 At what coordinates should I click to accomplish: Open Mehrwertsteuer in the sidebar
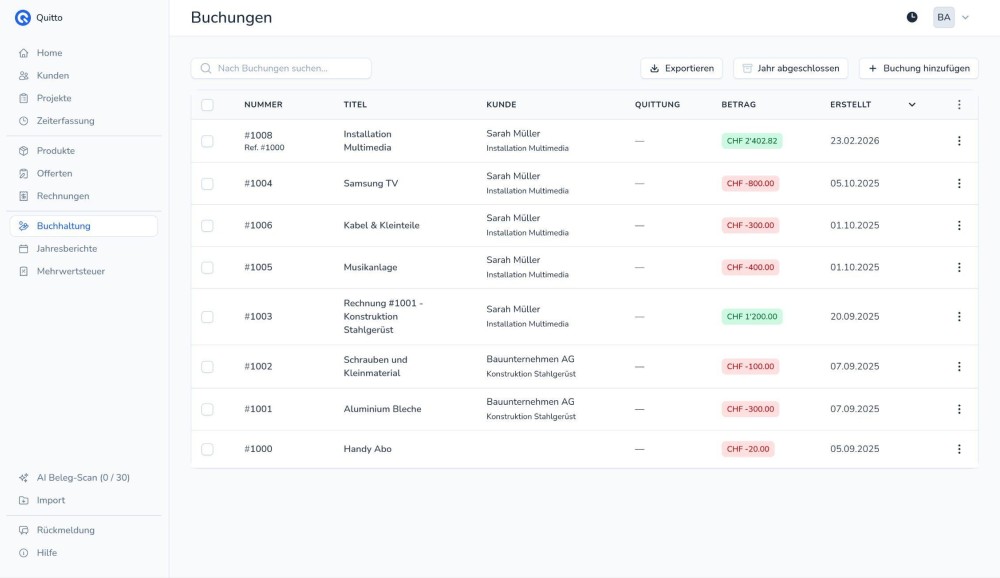[70, 271]
